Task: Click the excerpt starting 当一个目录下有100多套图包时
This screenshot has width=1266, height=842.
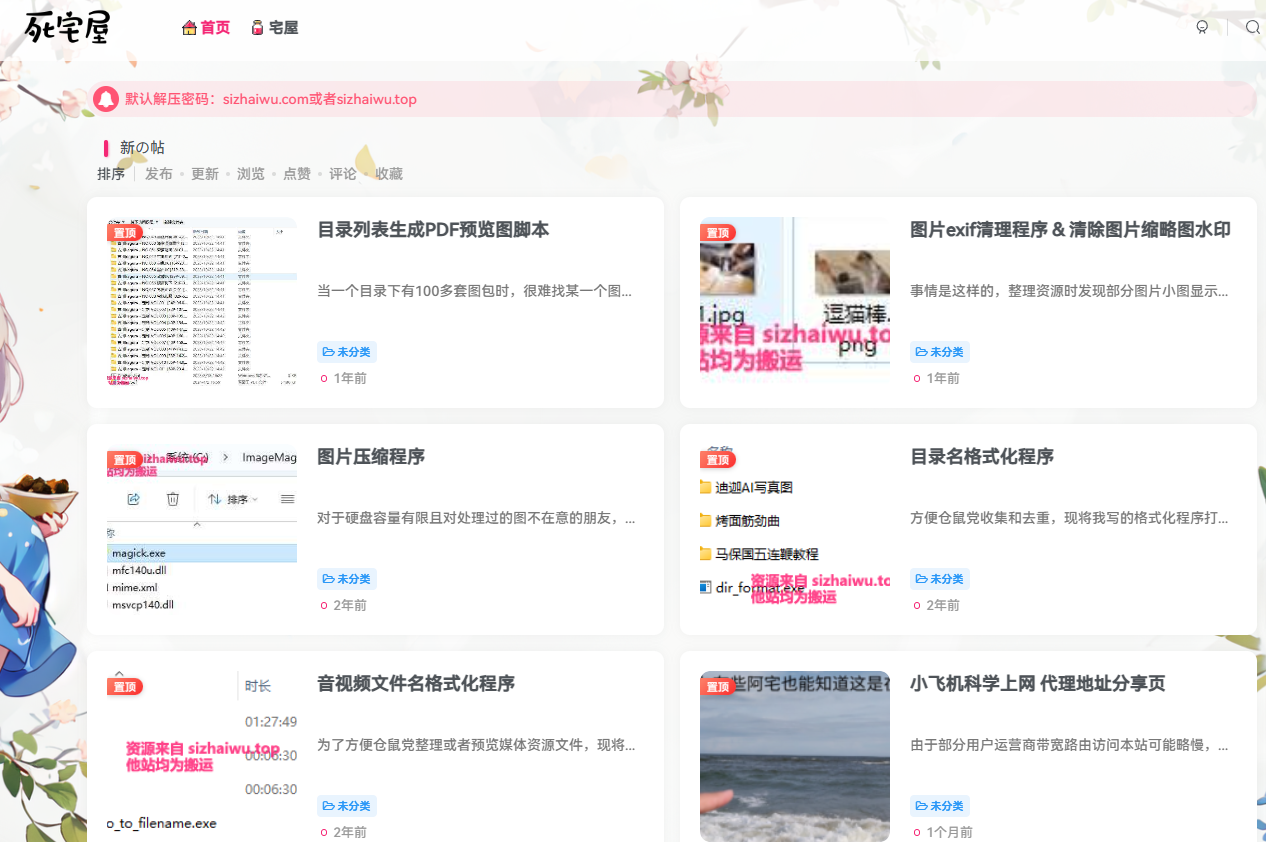Action: click(476, 291)
